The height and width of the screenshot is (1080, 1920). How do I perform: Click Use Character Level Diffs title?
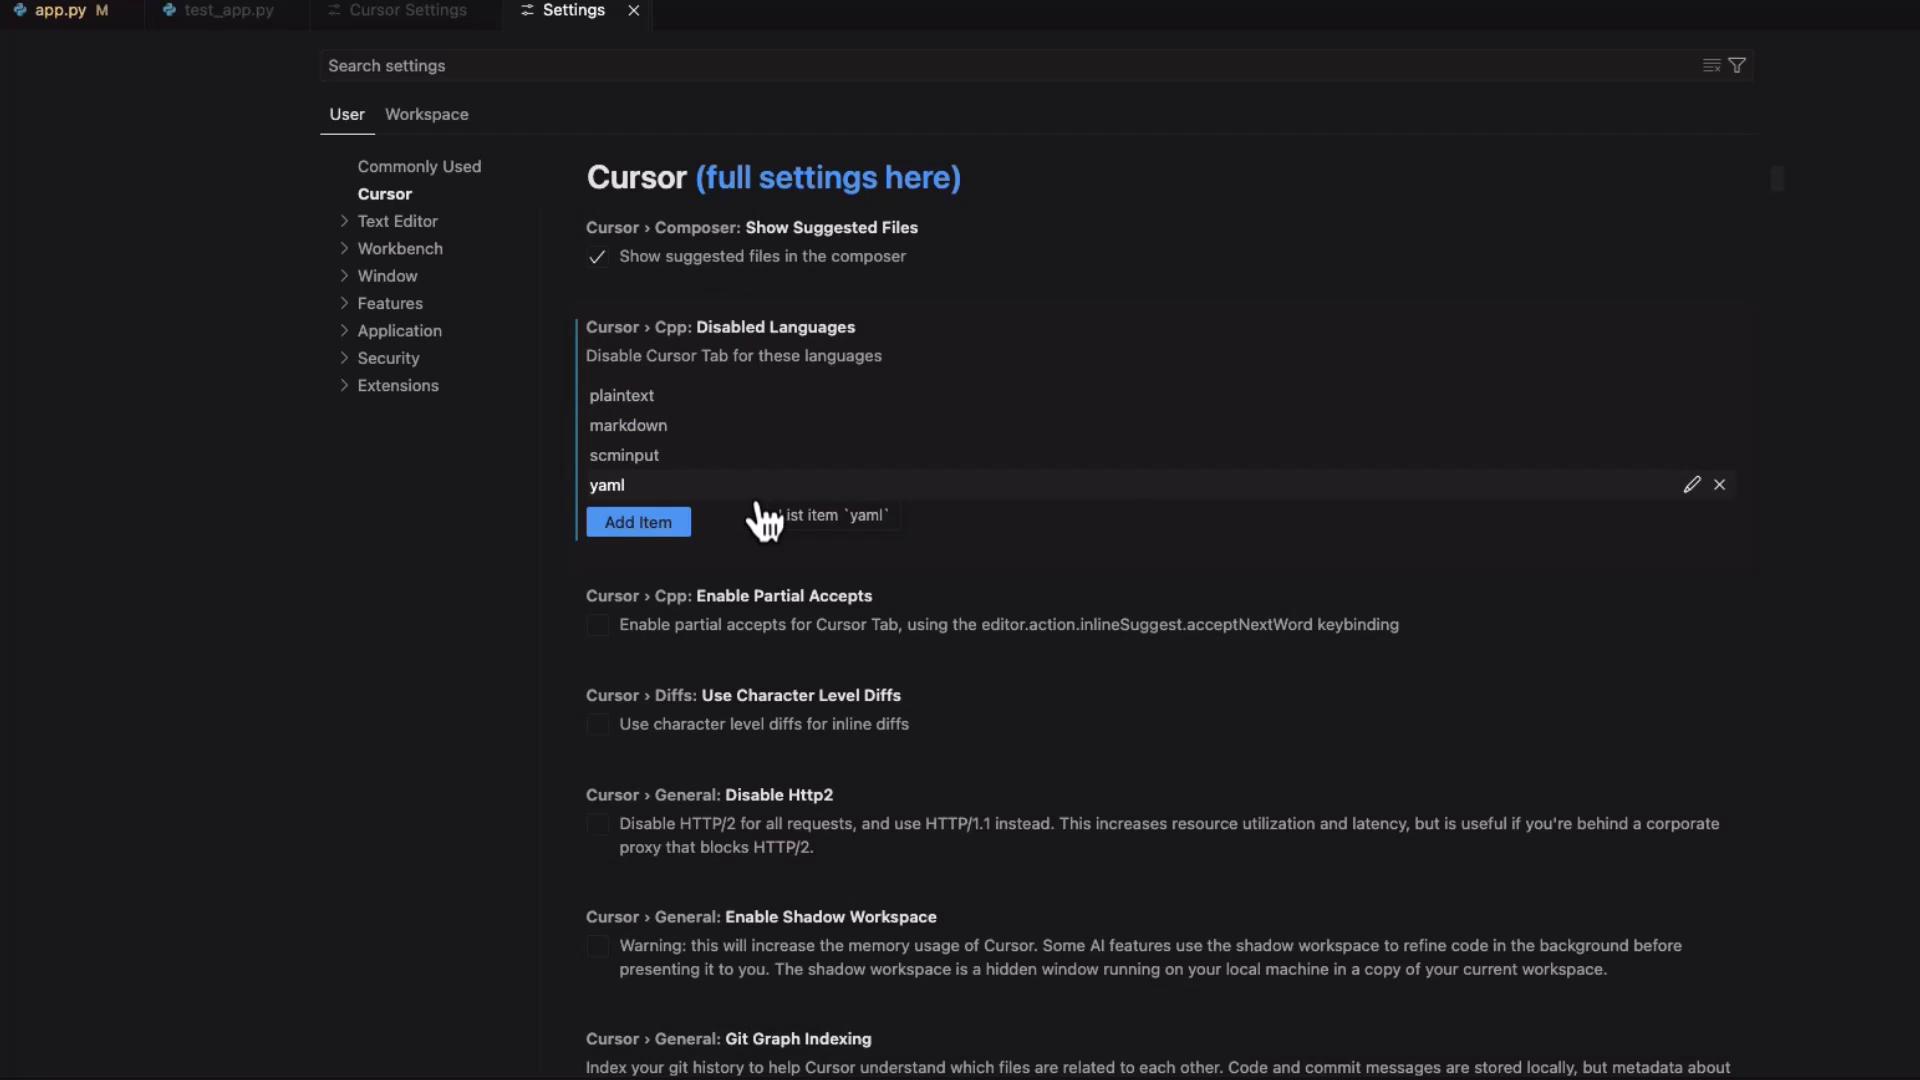pyautogui.click(x=801, y=696)
